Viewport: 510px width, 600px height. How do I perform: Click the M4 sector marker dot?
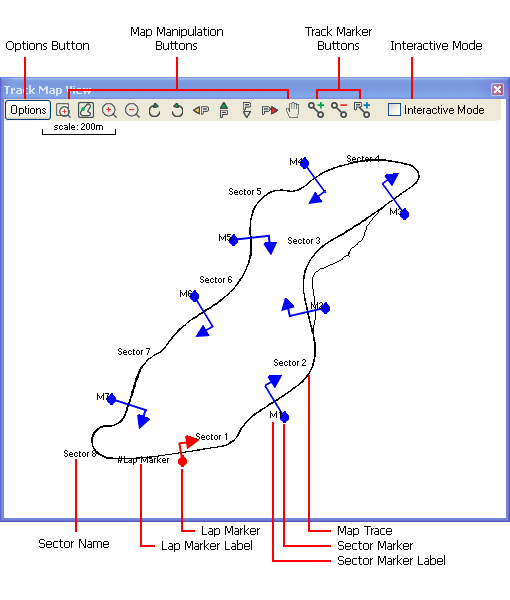(x=305, y=163)
